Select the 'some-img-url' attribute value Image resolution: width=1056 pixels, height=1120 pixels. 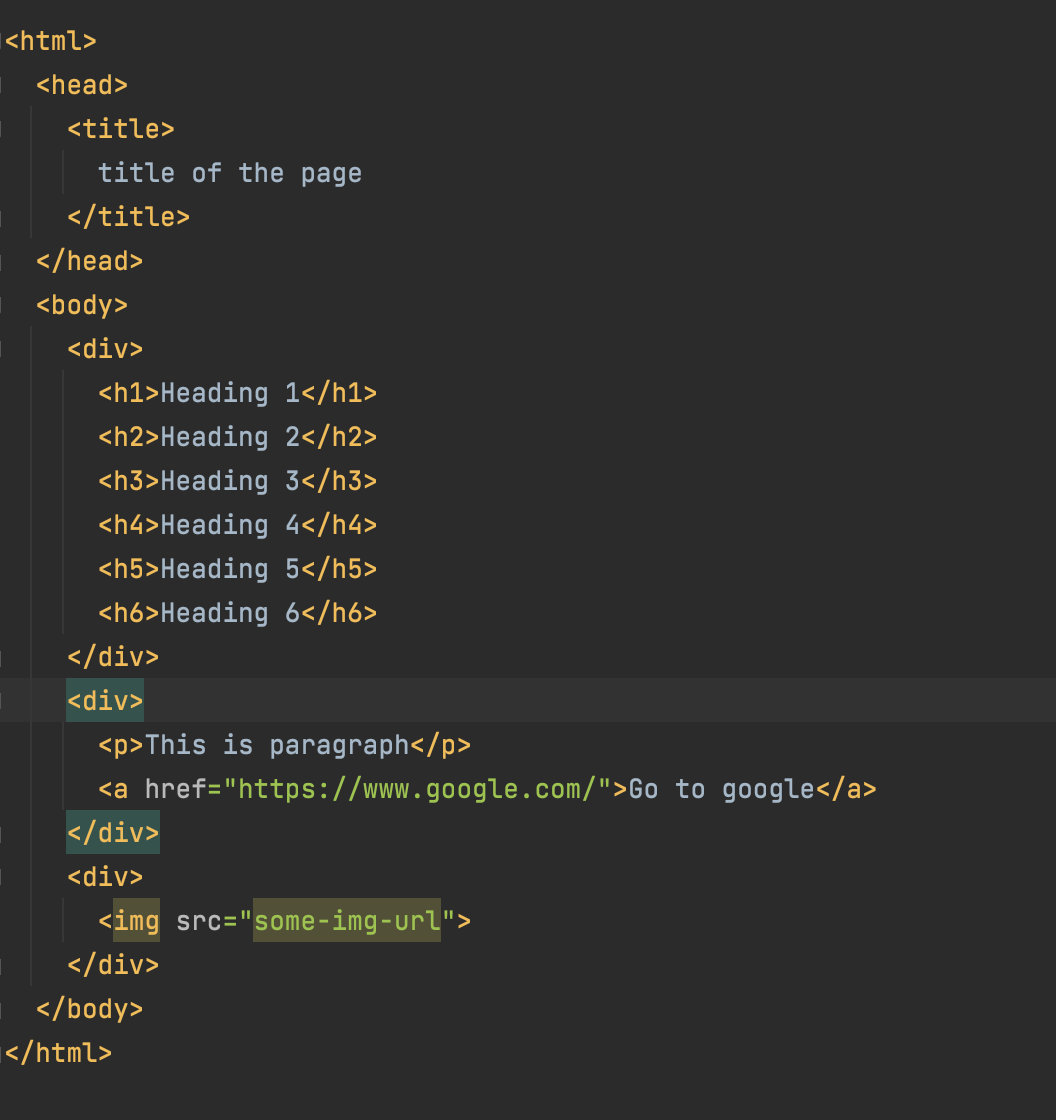346,920
